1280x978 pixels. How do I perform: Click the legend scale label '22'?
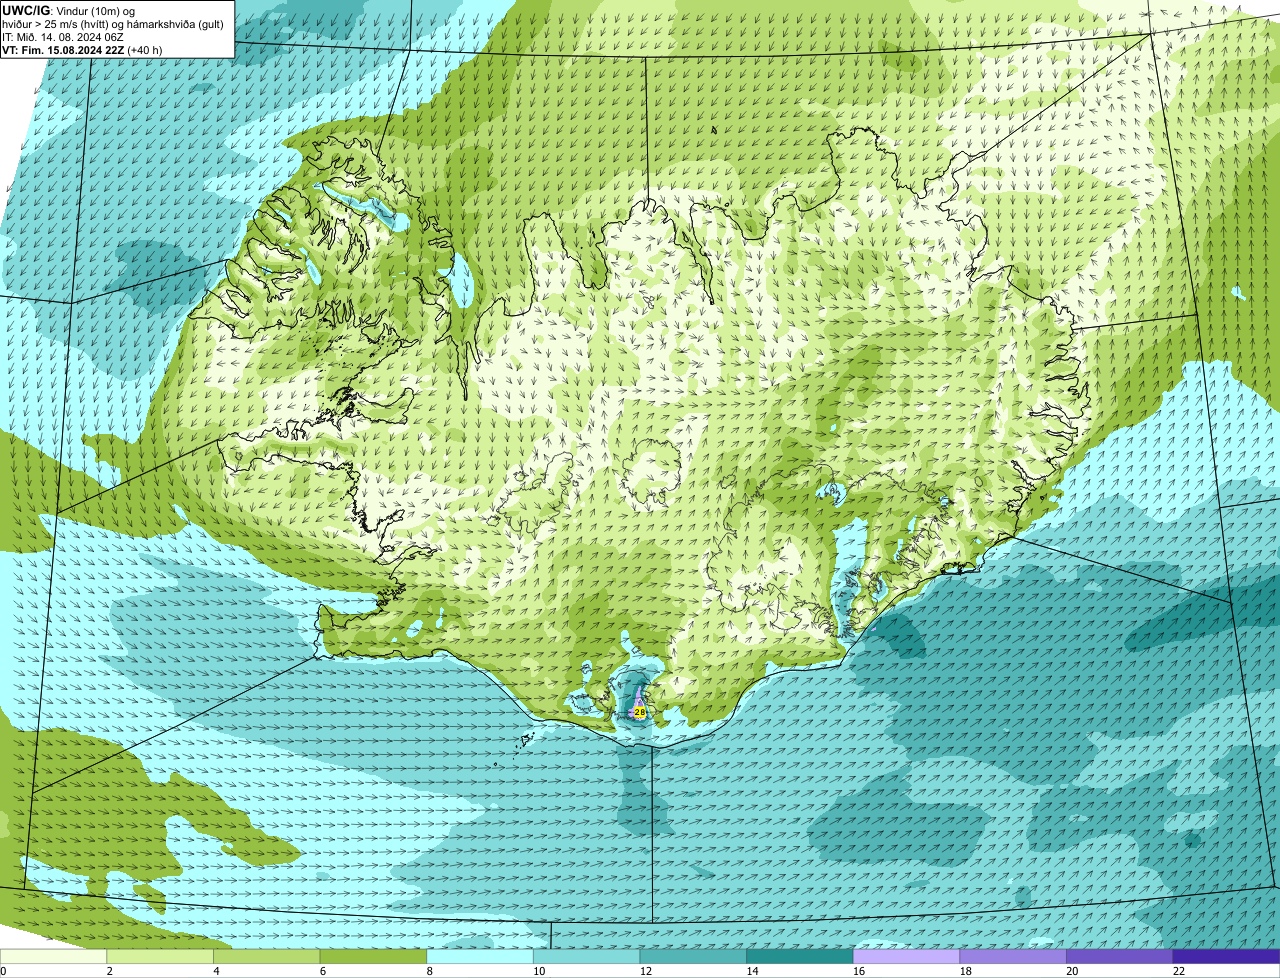tap(1179, 971)
